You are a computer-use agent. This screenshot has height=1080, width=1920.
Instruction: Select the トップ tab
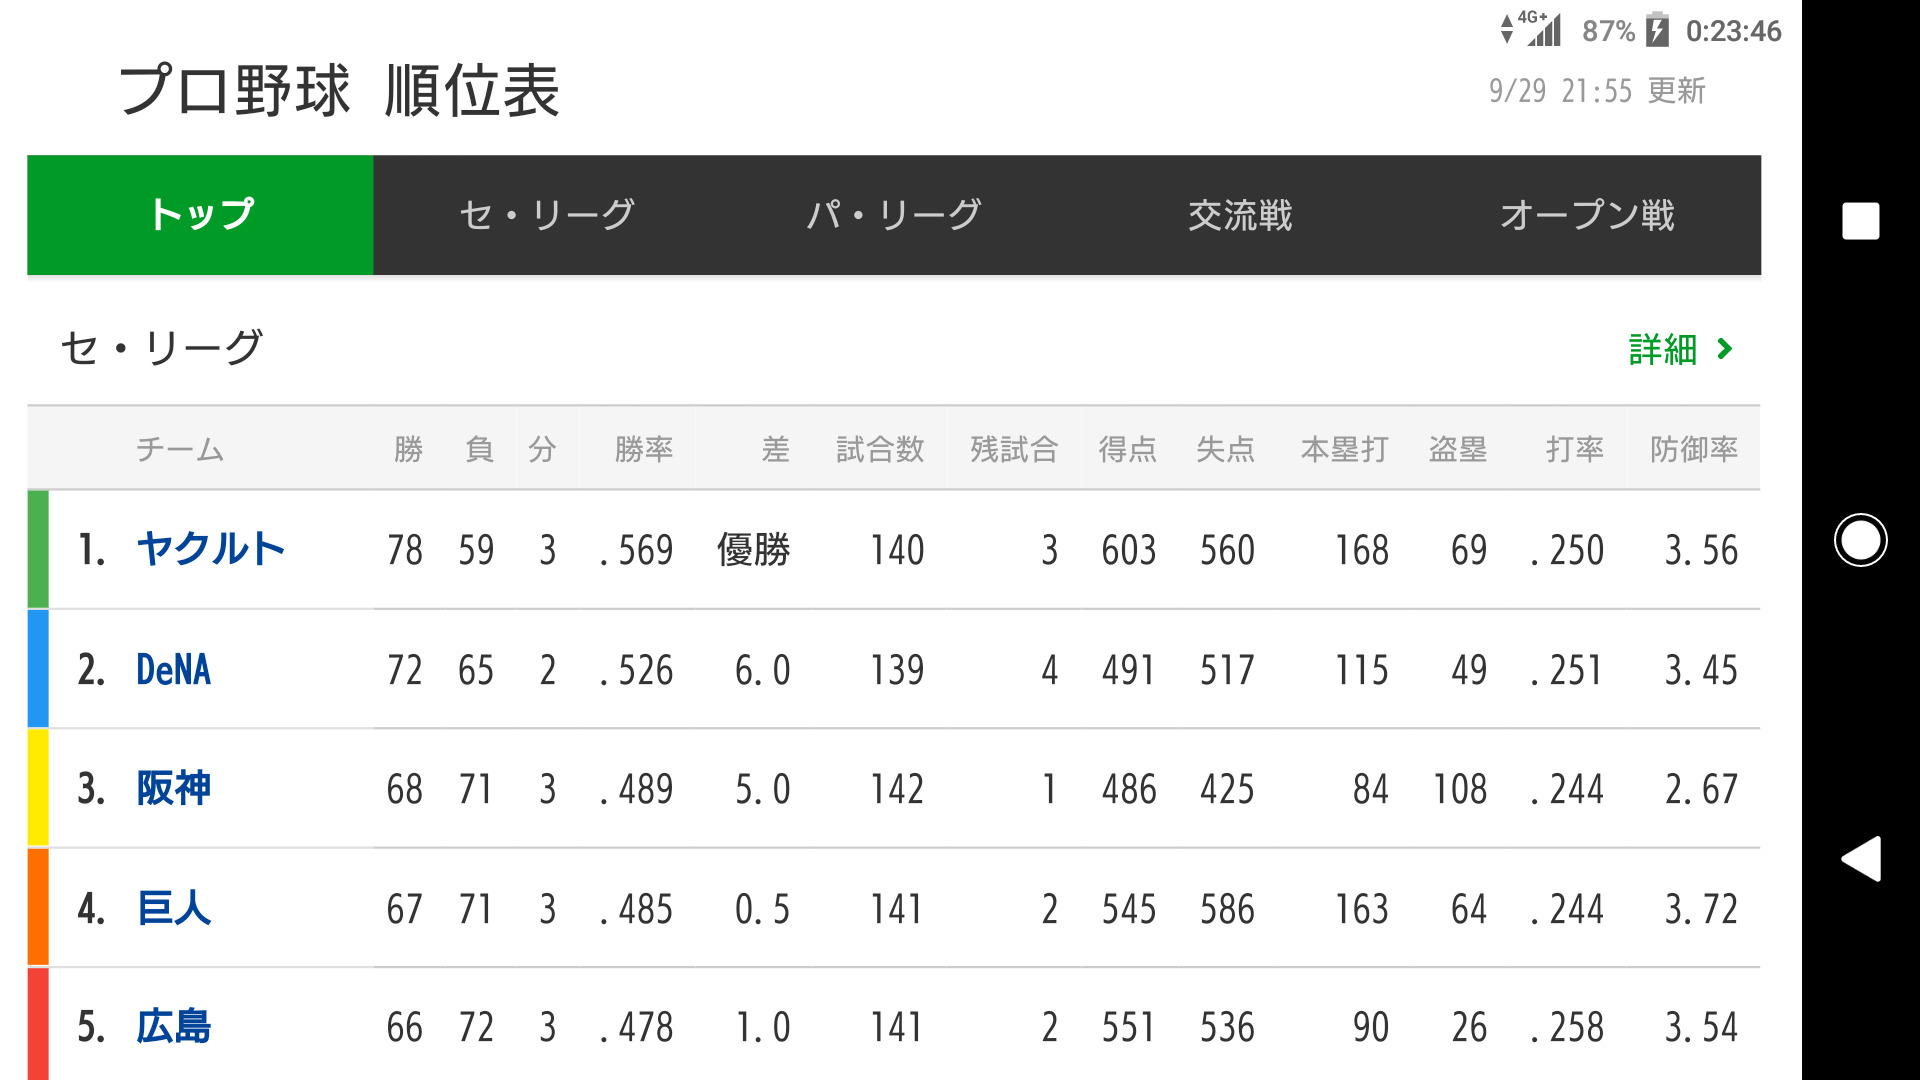point(200,215)
